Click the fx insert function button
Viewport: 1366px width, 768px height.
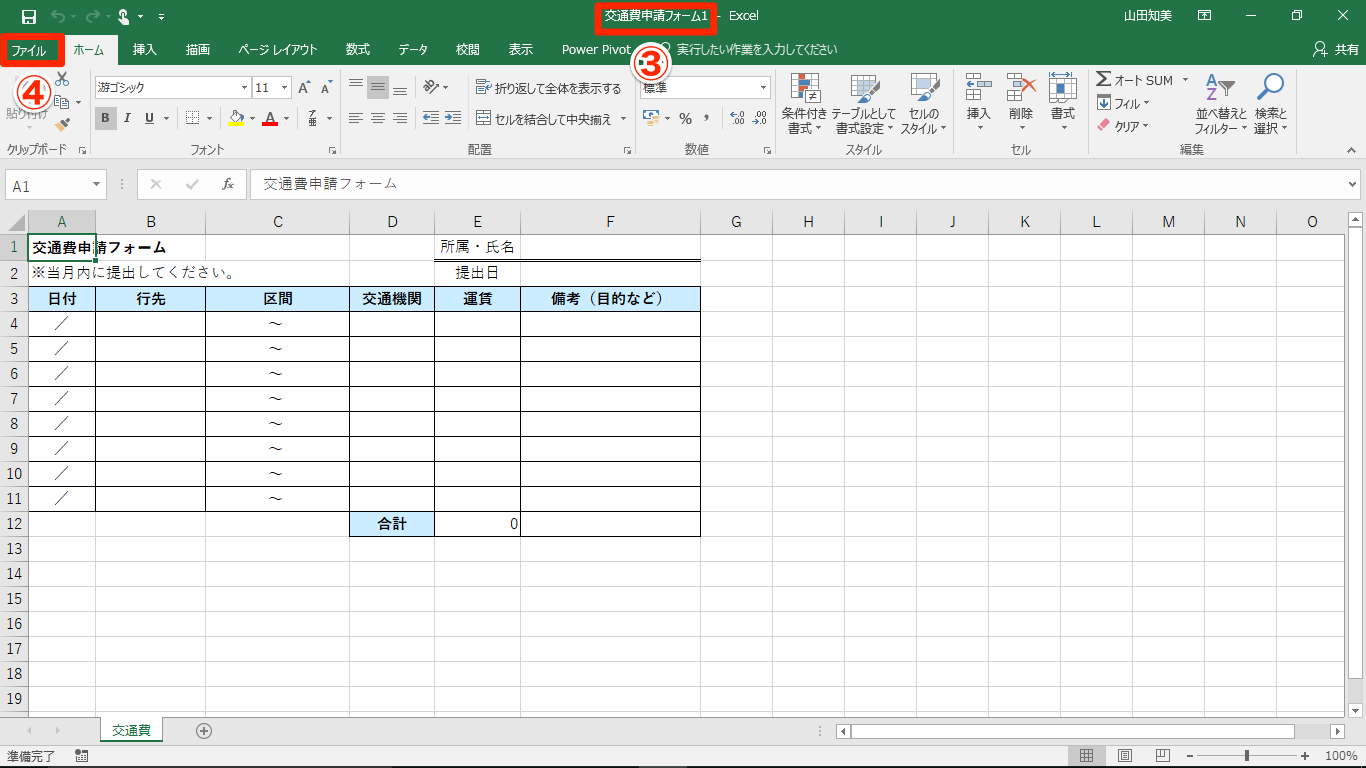(228, 184)
